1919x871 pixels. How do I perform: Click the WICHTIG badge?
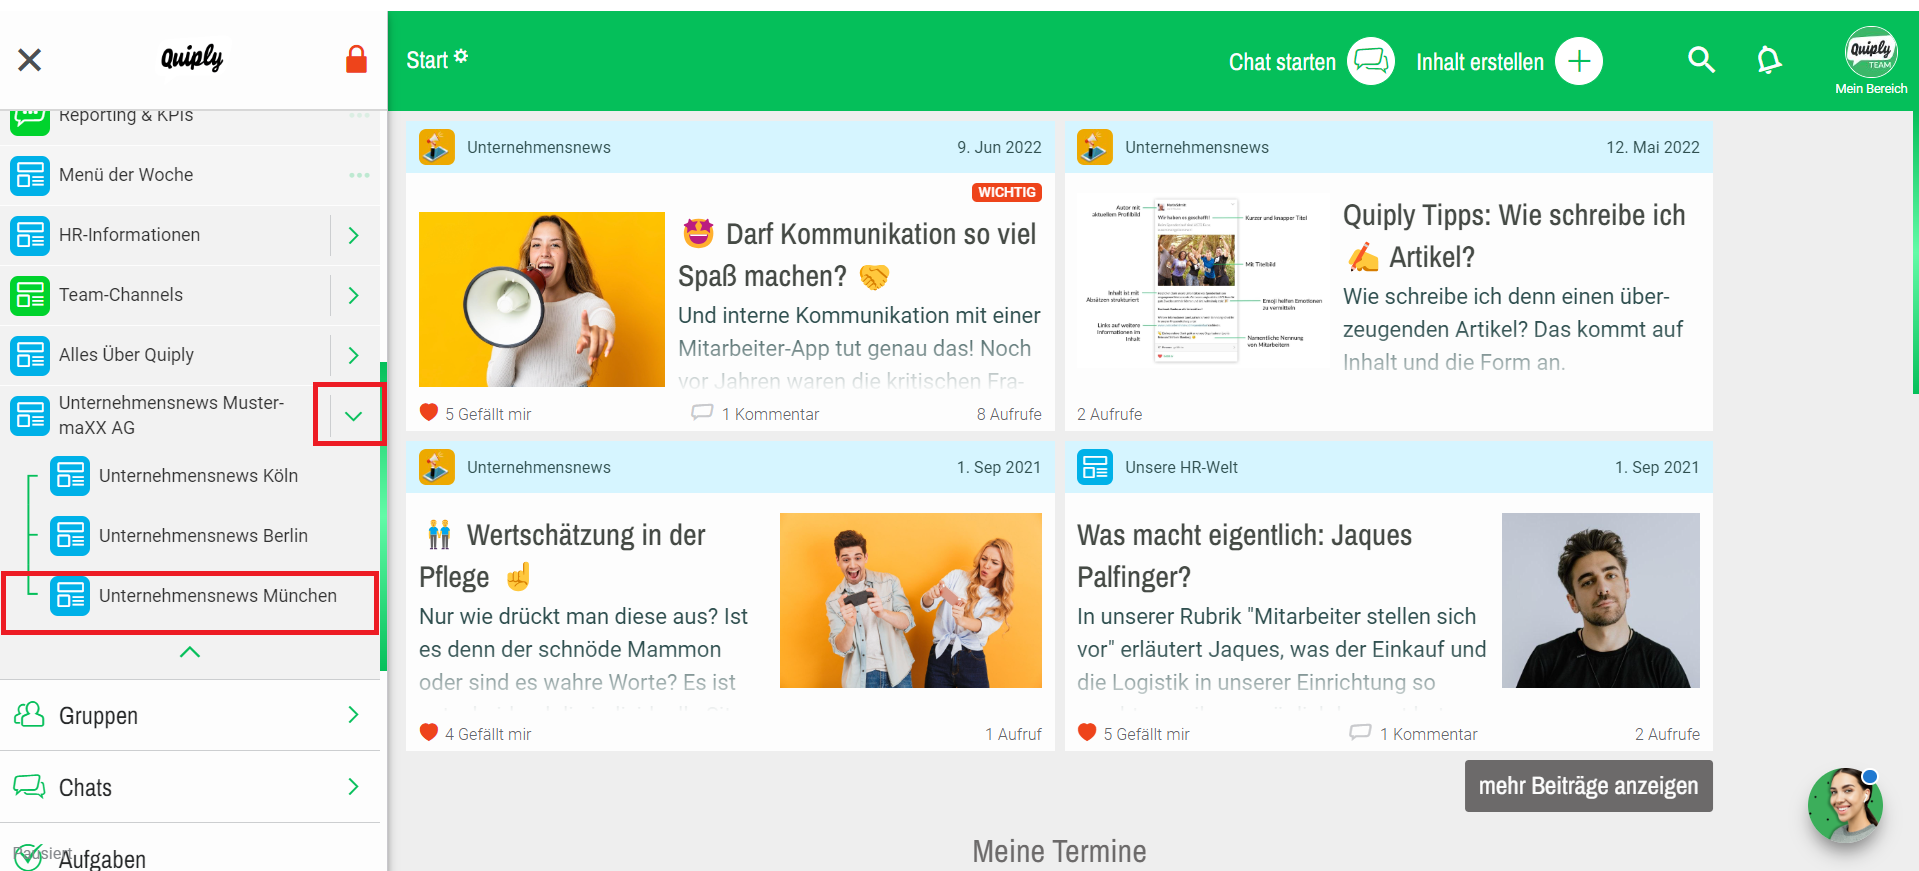1007,192
